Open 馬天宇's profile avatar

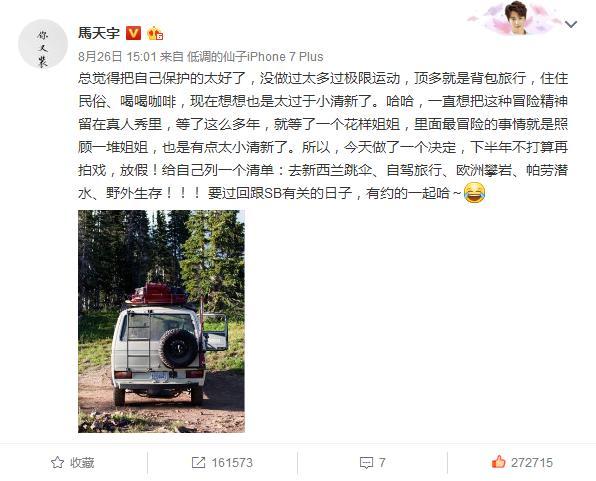click(43, 44)
